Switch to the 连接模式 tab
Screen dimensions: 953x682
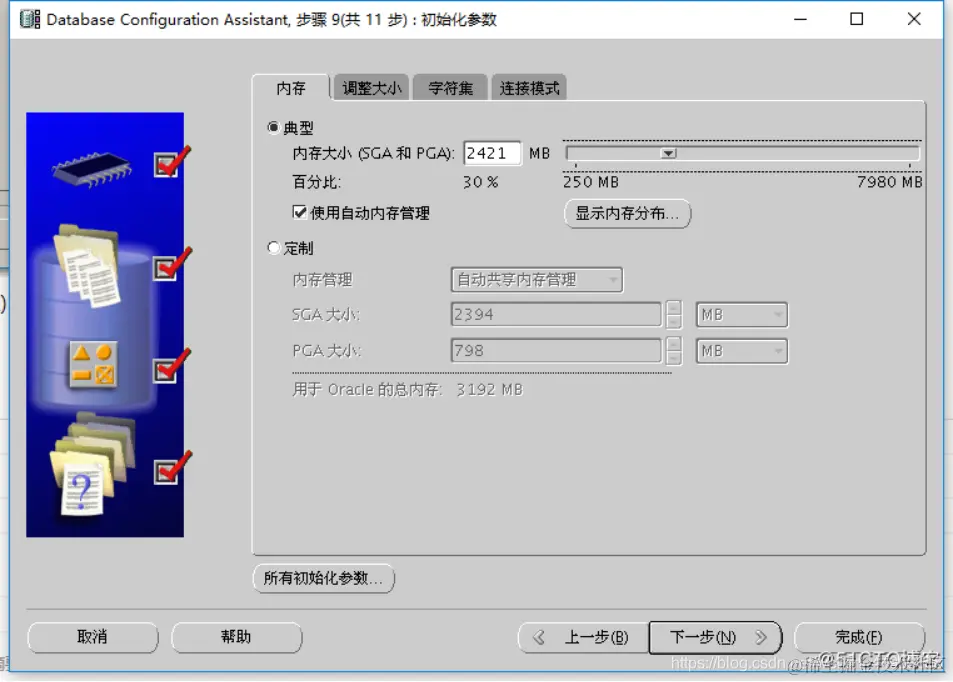point(529,87)
